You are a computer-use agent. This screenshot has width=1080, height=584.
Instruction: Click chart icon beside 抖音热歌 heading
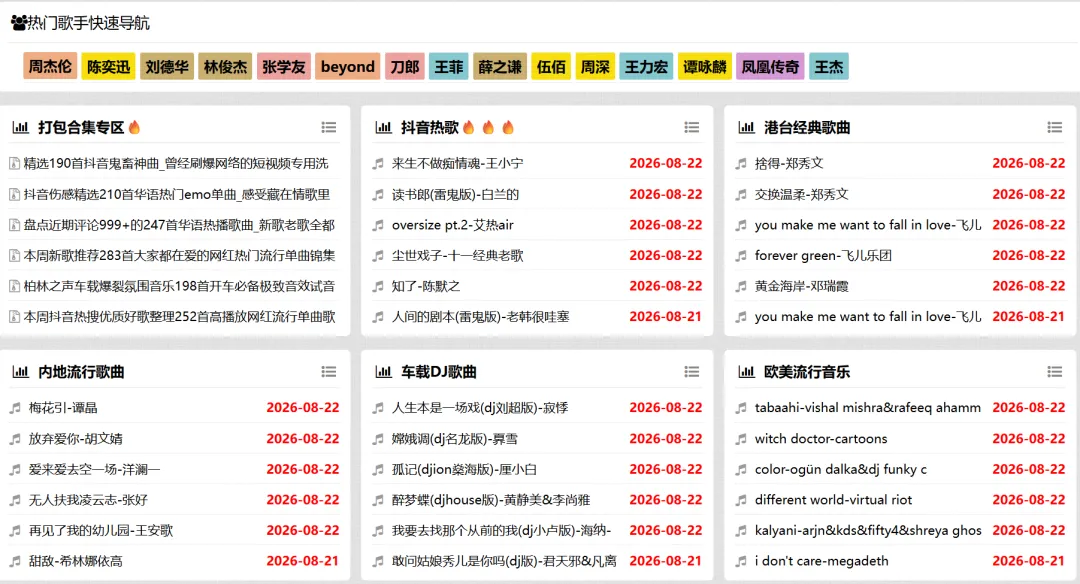point(384,127)
